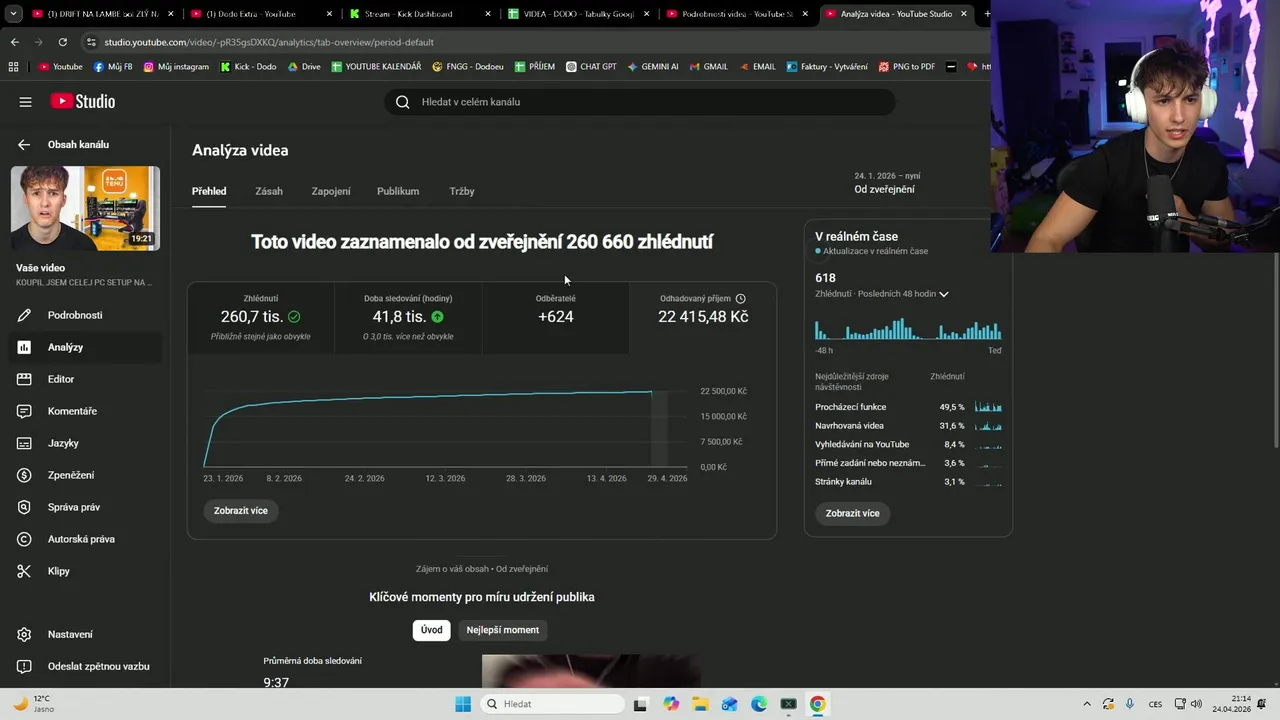Select the Zhlédnutí metric card
The height and width of the screenshot is (720, 1280).
click(261, 318)
